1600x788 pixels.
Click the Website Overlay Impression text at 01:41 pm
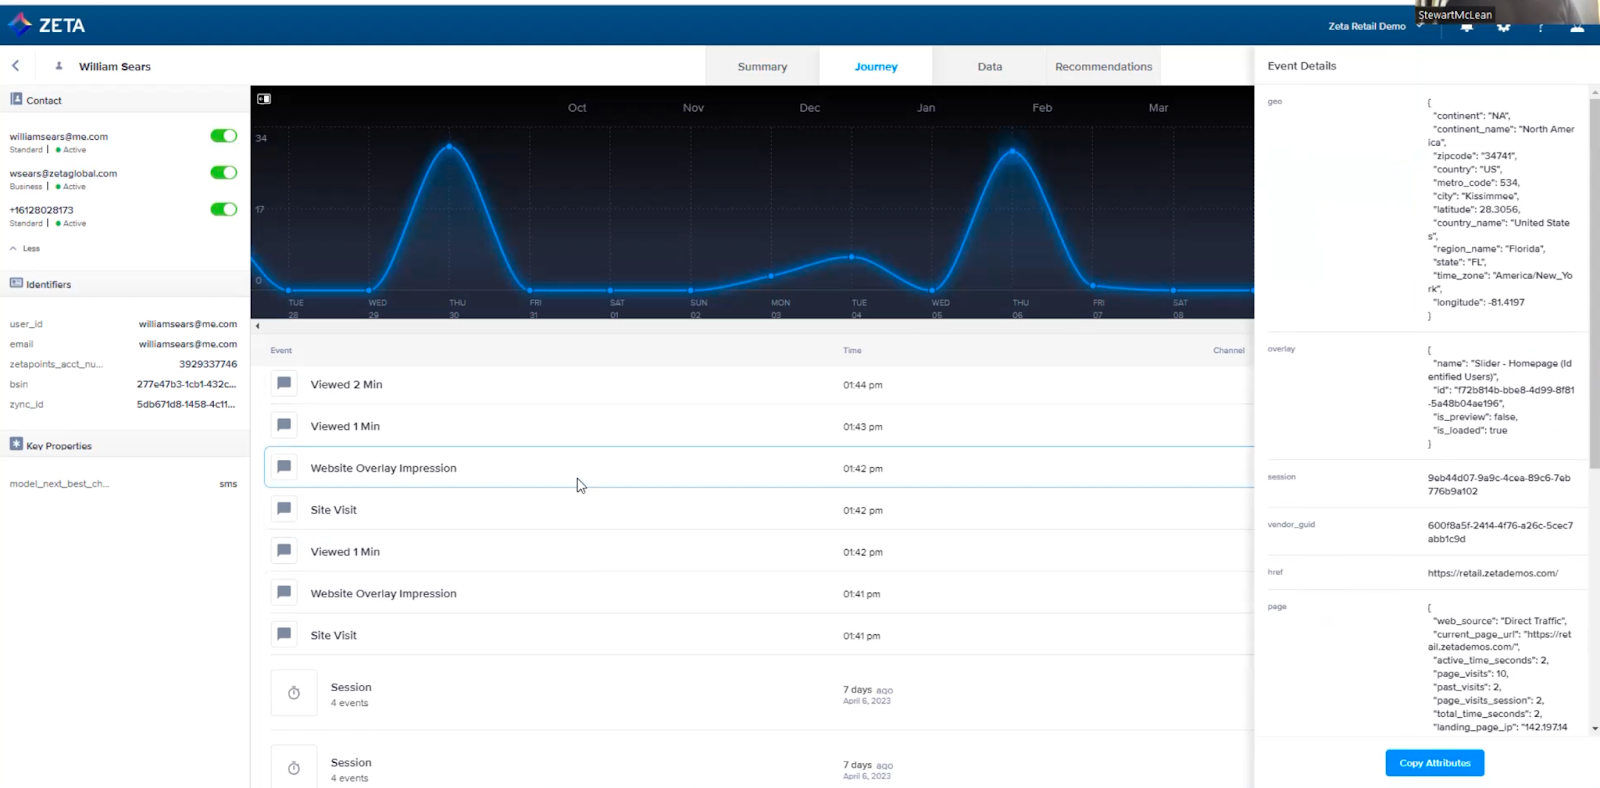coord(383,593)
